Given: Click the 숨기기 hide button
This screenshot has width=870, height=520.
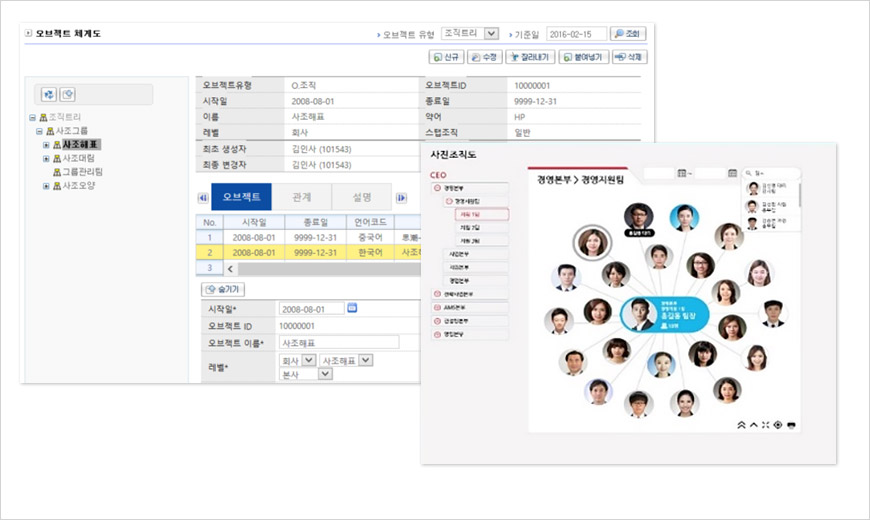Looking at the screenshot, I should pos(224,289).
